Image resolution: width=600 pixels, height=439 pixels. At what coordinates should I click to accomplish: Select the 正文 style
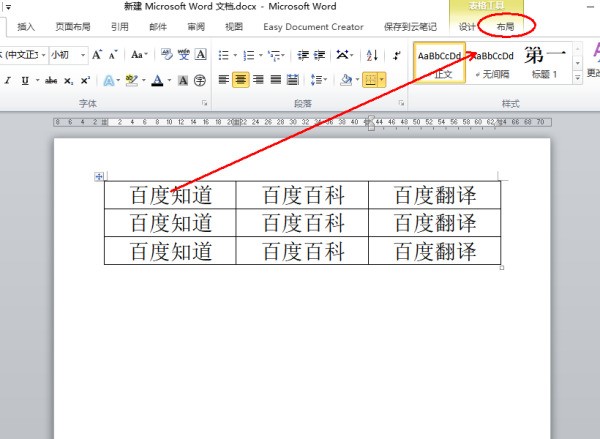point(440,63)
